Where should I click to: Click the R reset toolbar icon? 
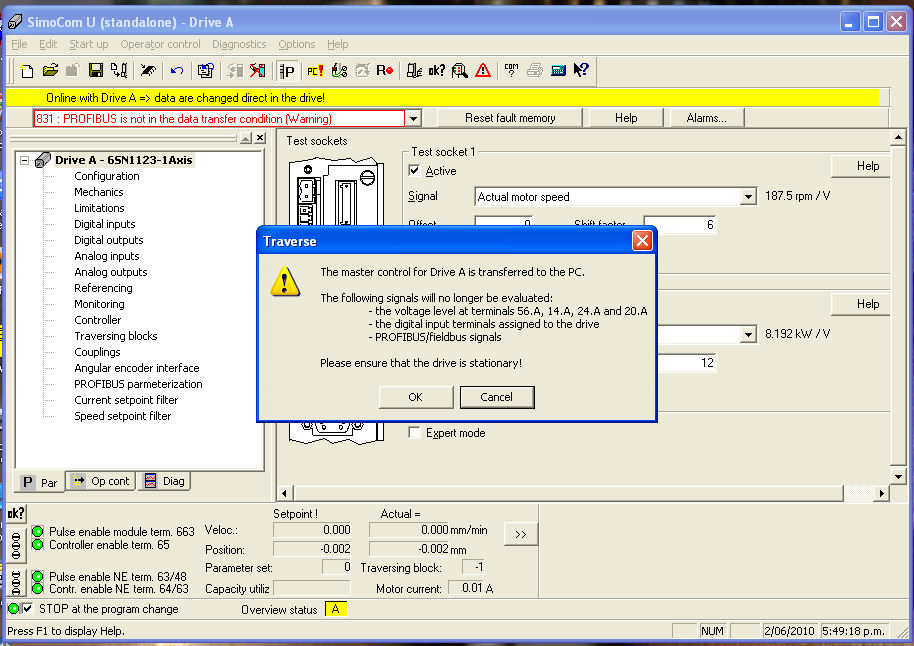pos(384,71)
